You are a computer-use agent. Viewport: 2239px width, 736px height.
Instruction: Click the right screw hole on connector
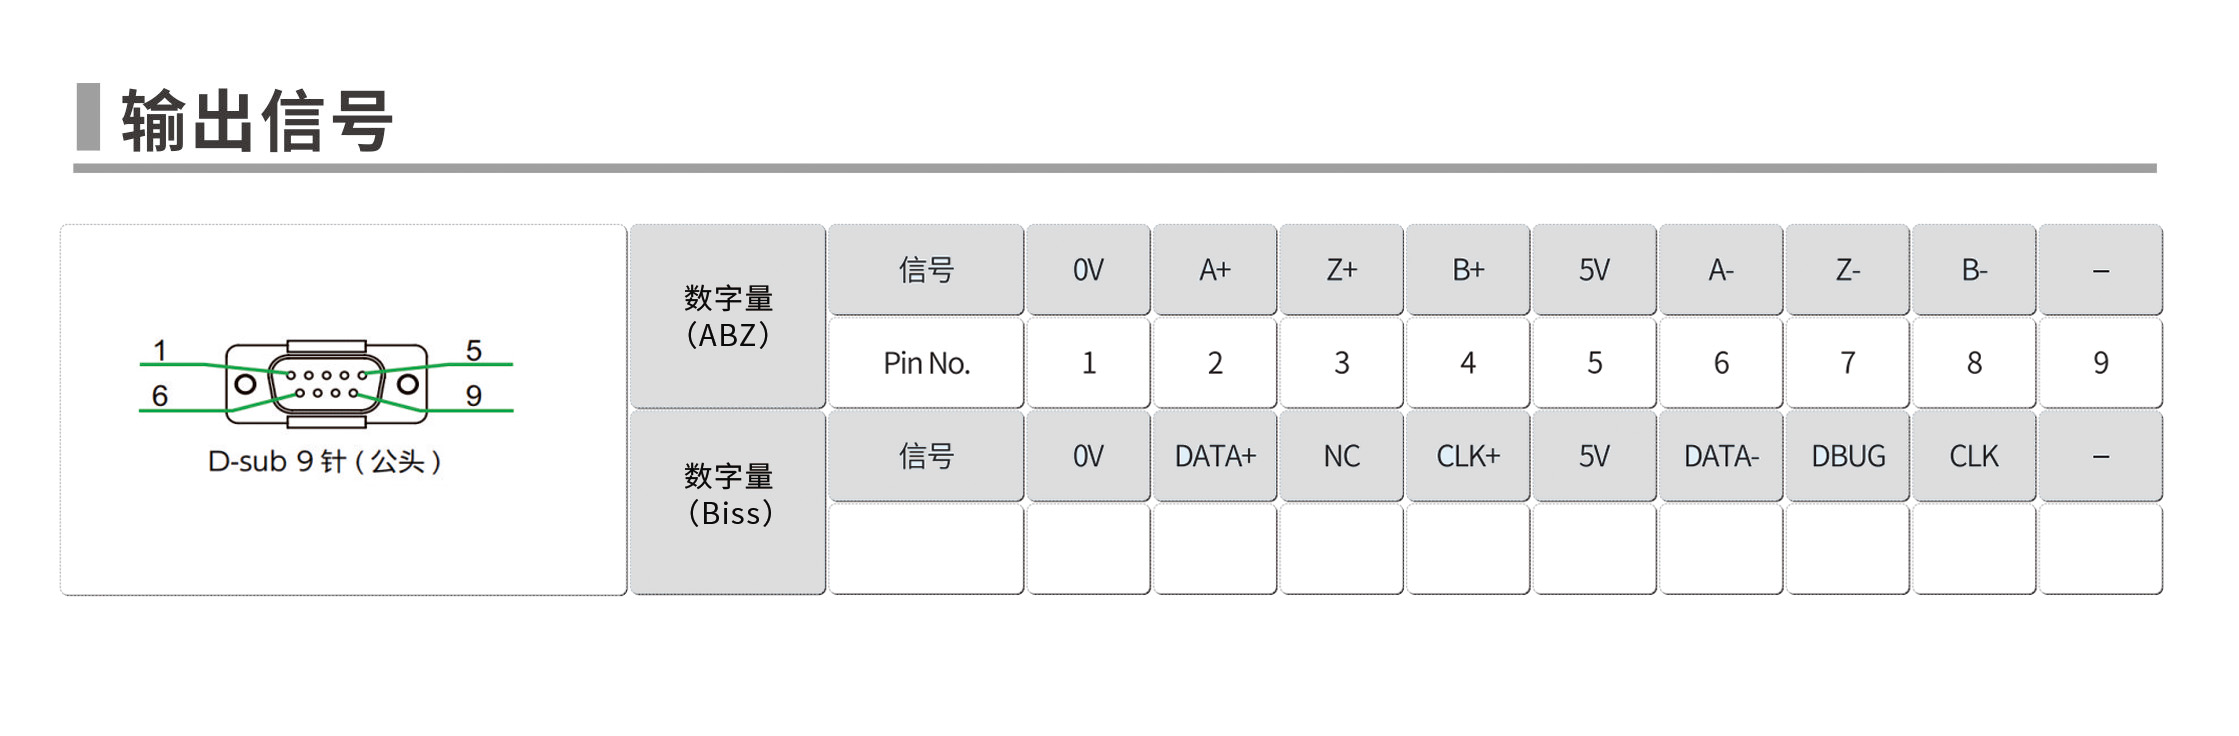point(408,384)
